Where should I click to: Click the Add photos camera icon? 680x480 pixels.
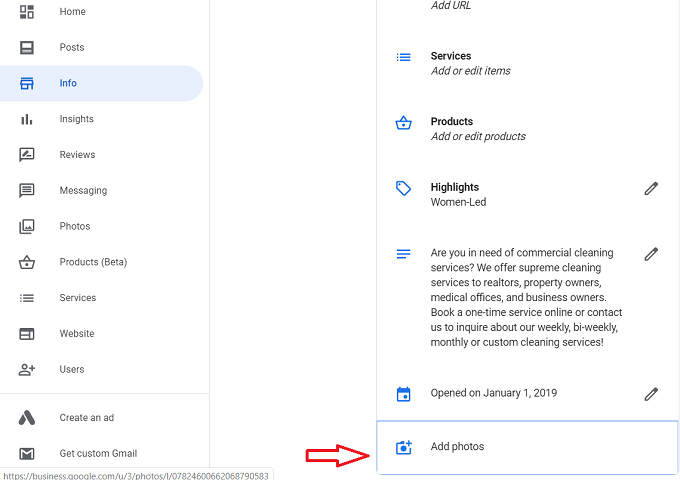404,447
